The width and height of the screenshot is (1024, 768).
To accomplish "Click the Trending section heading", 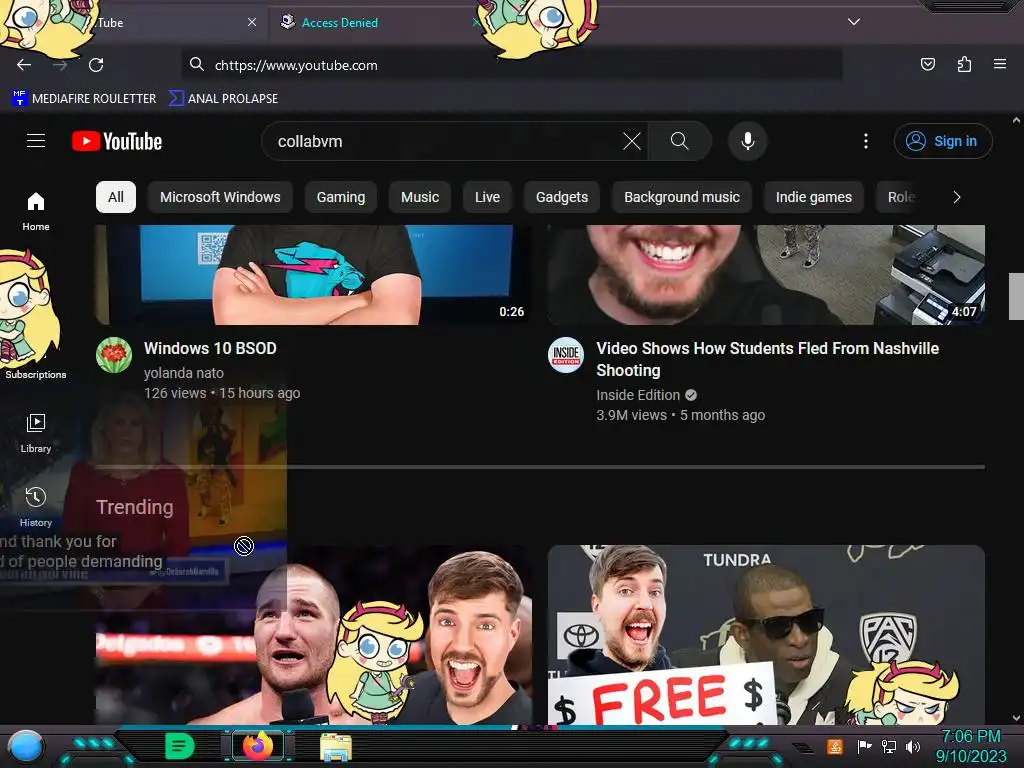I will coord(135,507).
